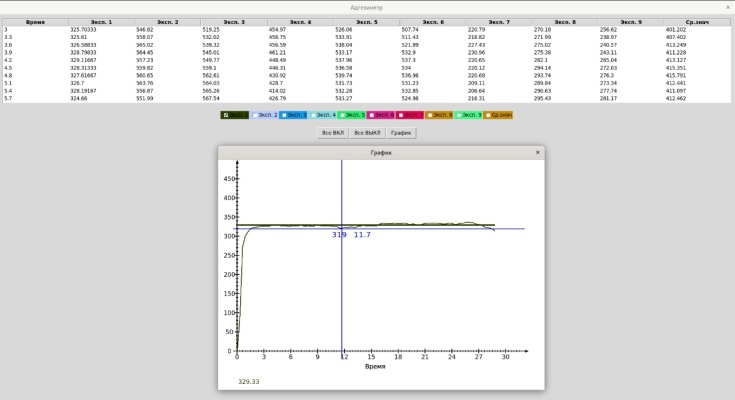Enable the Ср.знач average checkbox
The image size is (735, 400).
coord(488,116)
